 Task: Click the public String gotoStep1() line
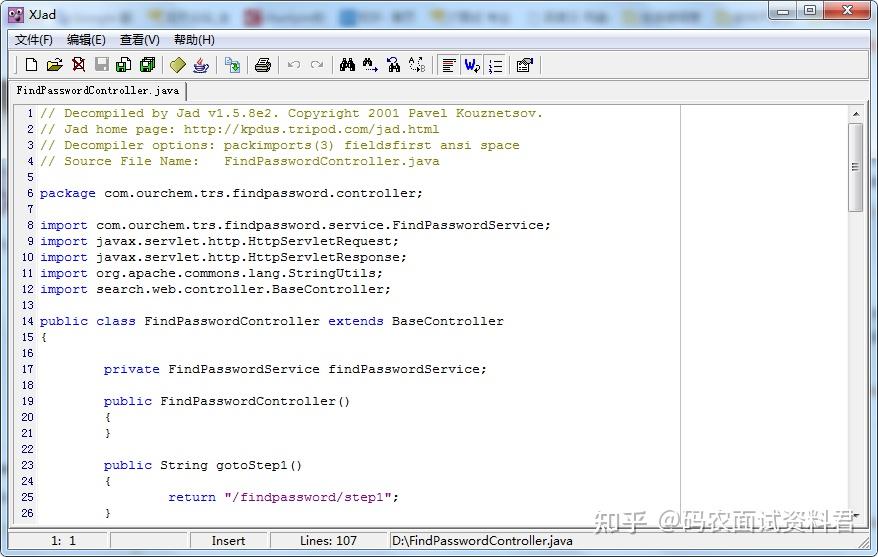[203, 465]
